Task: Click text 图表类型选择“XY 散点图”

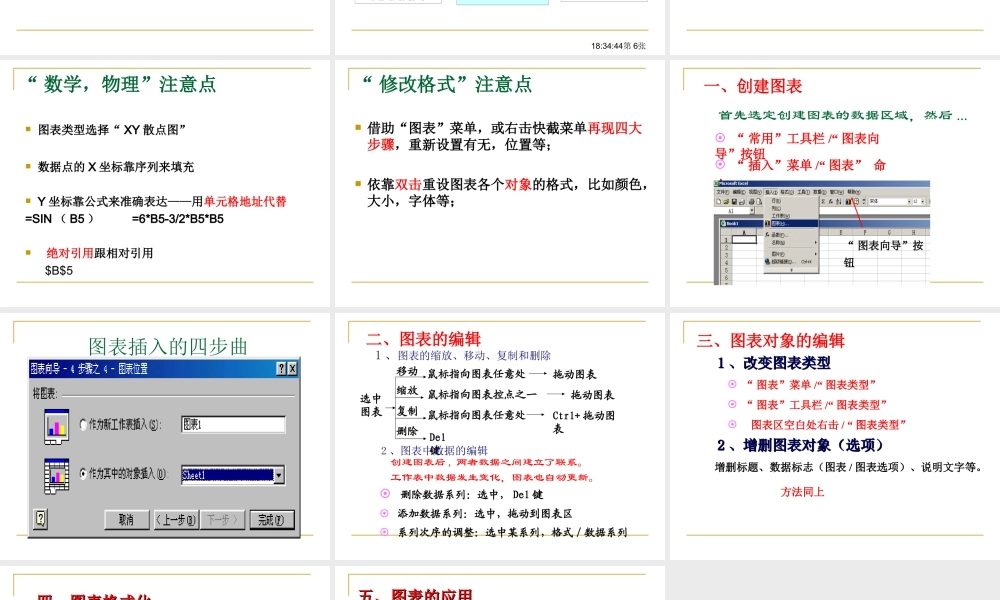Action: pyautogui.click(x=112, y=130)
